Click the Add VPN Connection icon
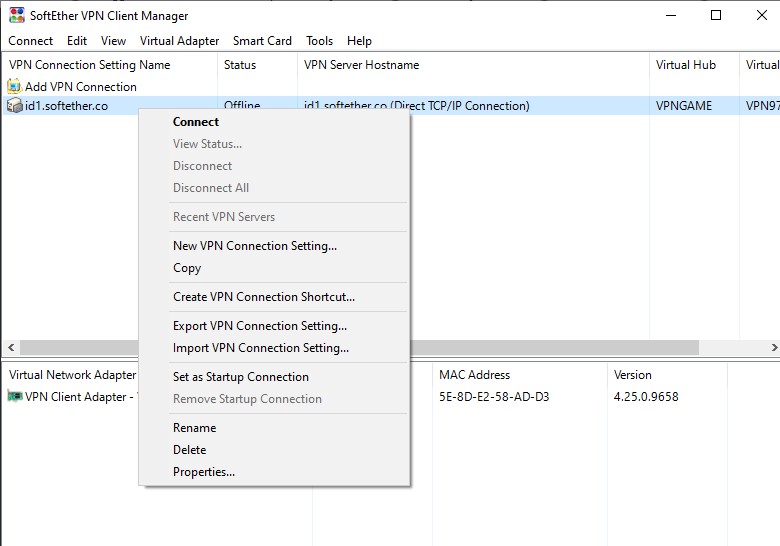 click(x=14, y=86)
